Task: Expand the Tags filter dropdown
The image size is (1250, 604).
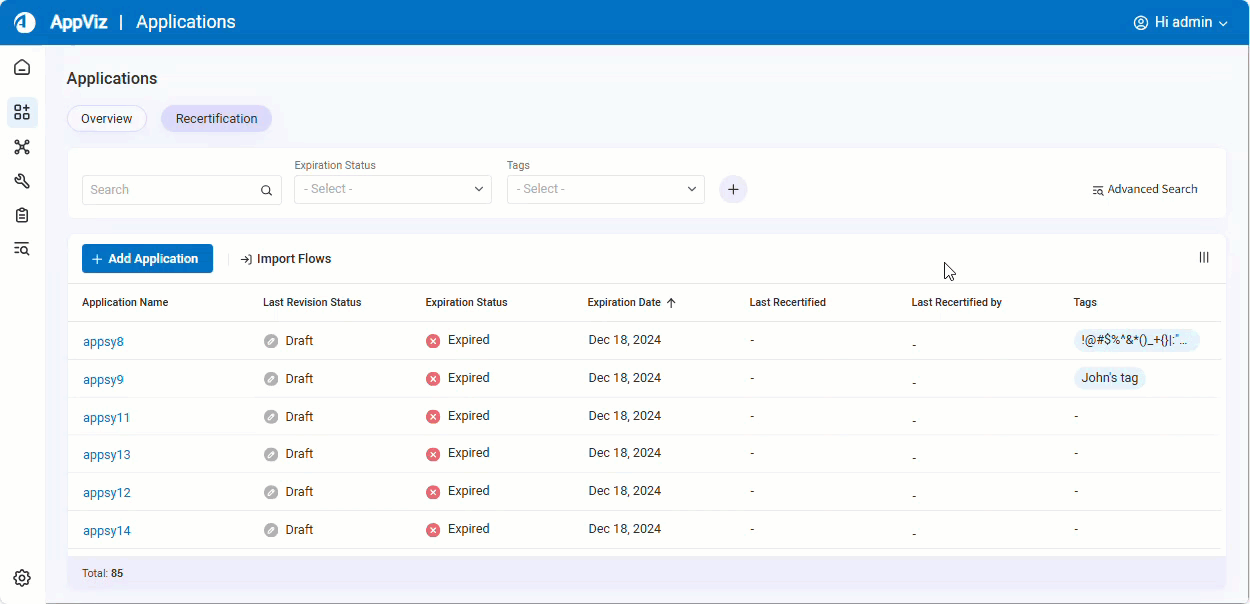Action: point(605,189)
